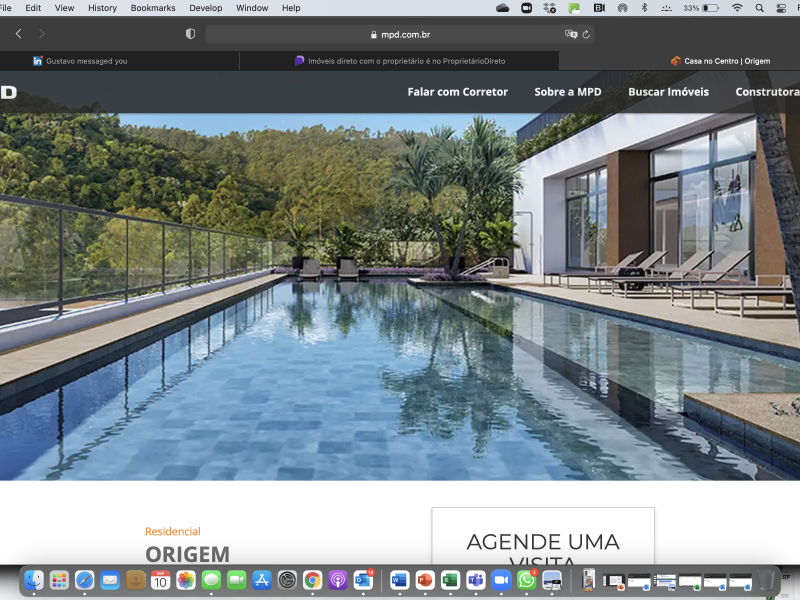This screenshot has height=600, width=800.
Task: Click the cloud icon in menu bar
Action: click(503, 8)
